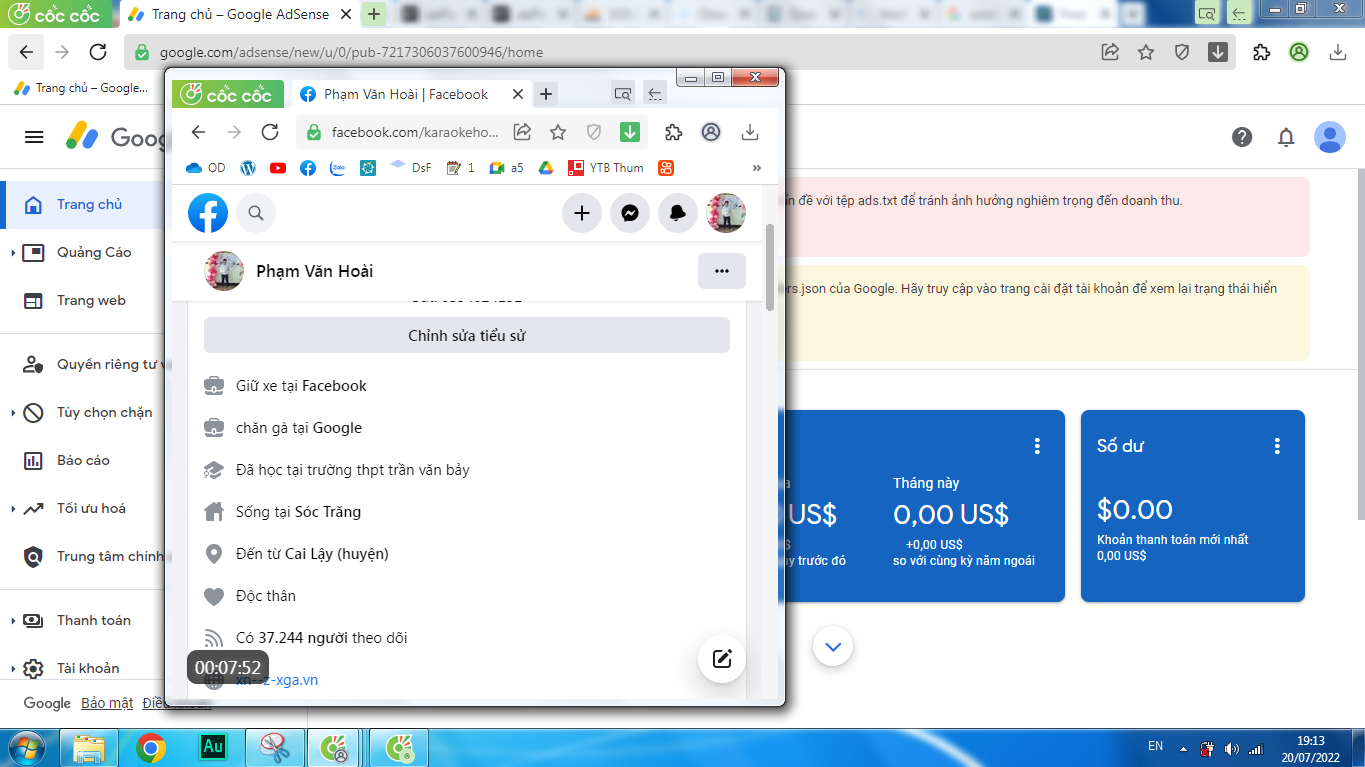Image resolution: width=1365 pixels, height=767 pixels.
Task: Open the 37.244 người followers link
Action: pyautogui.click(x=304, y=638)
